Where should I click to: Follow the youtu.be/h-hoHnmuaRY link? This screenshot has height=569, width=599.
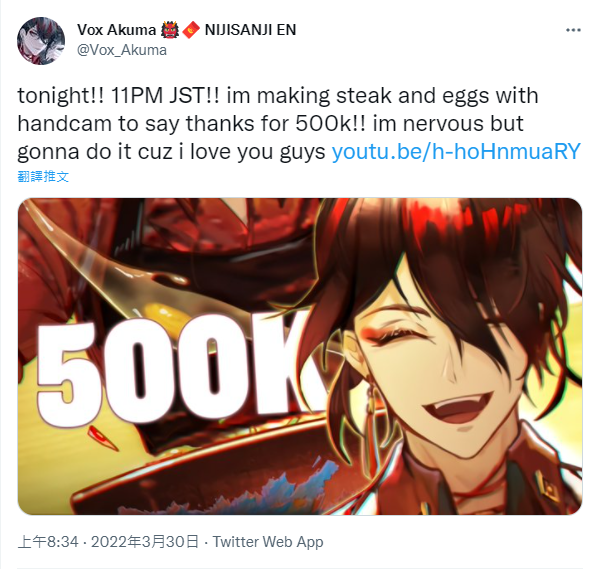(x=456, y=151)
